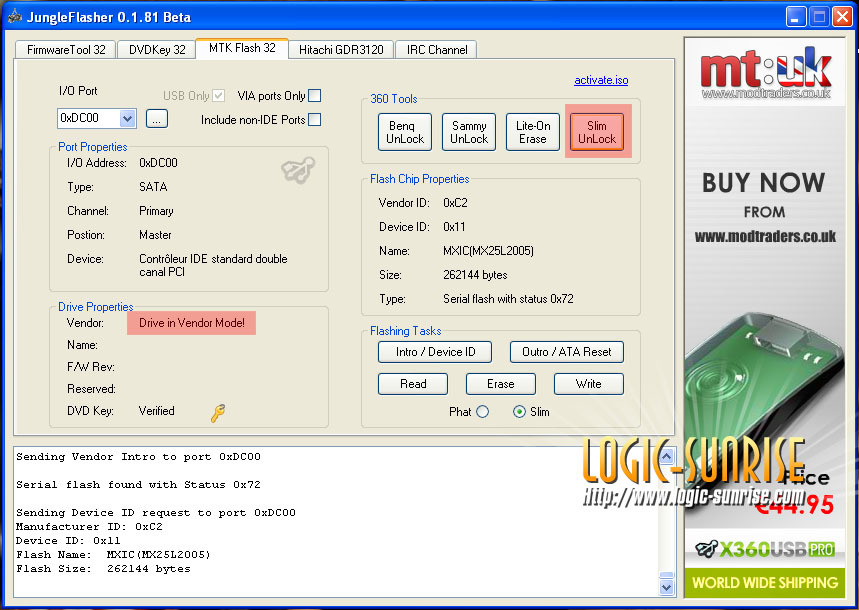Image resolution: width=859 pixels, height=610 pixels.
Task: Click the log line Manufacturer ID: 0xC2
Action: (x=89, y=526)
